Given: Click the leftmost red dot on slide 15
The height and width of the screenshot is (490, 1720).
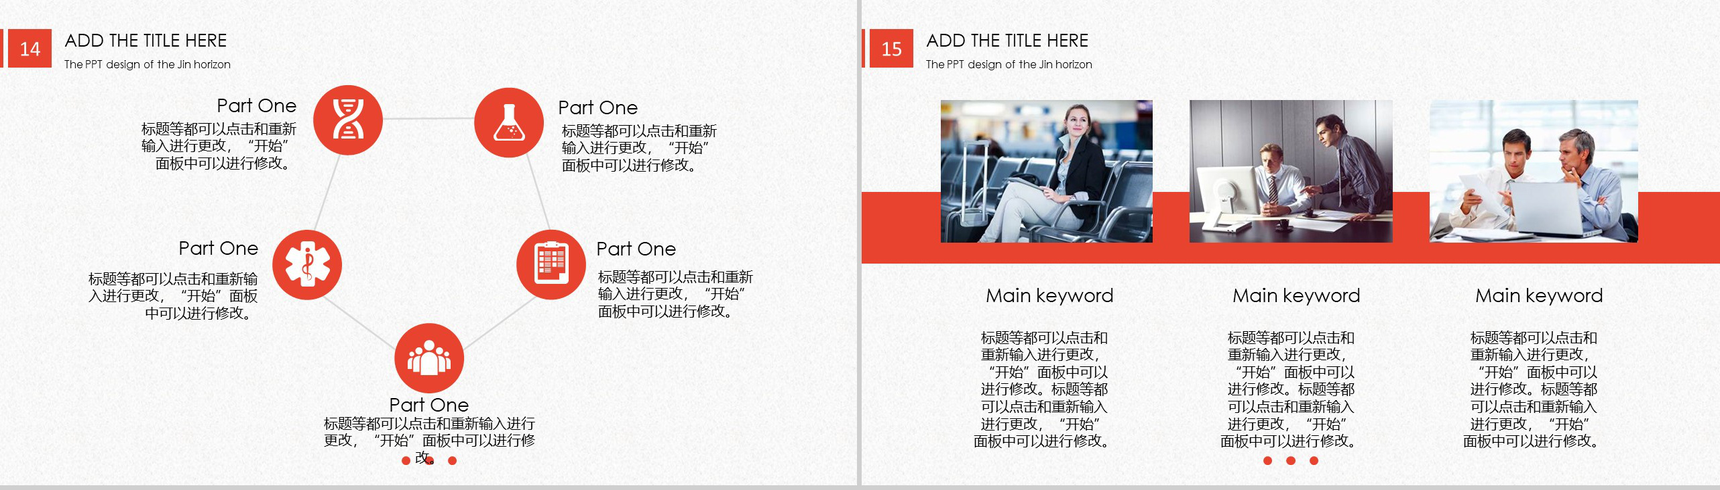Looking at the screenshot, I should coord(1268,461).
